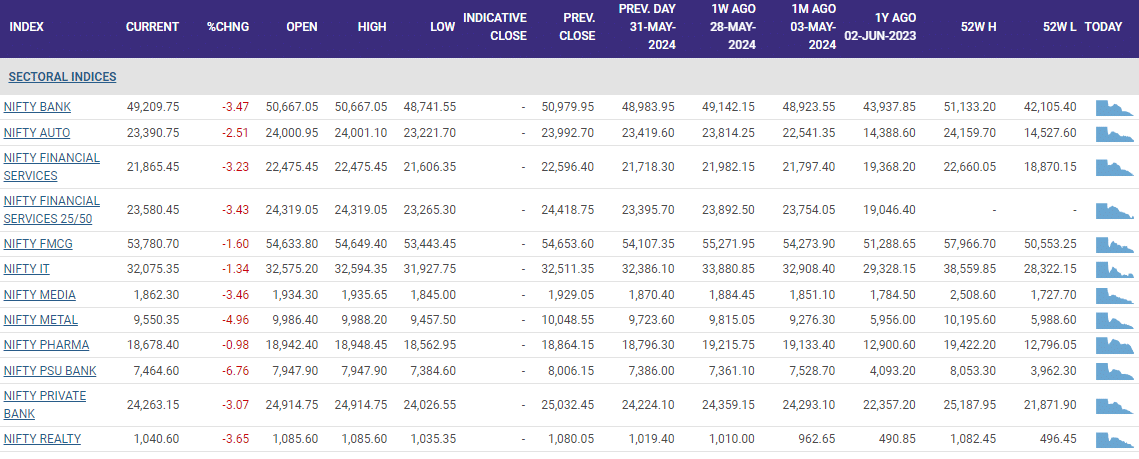Click NIFTY FMCG today sparkline chart

(1115, 244)
